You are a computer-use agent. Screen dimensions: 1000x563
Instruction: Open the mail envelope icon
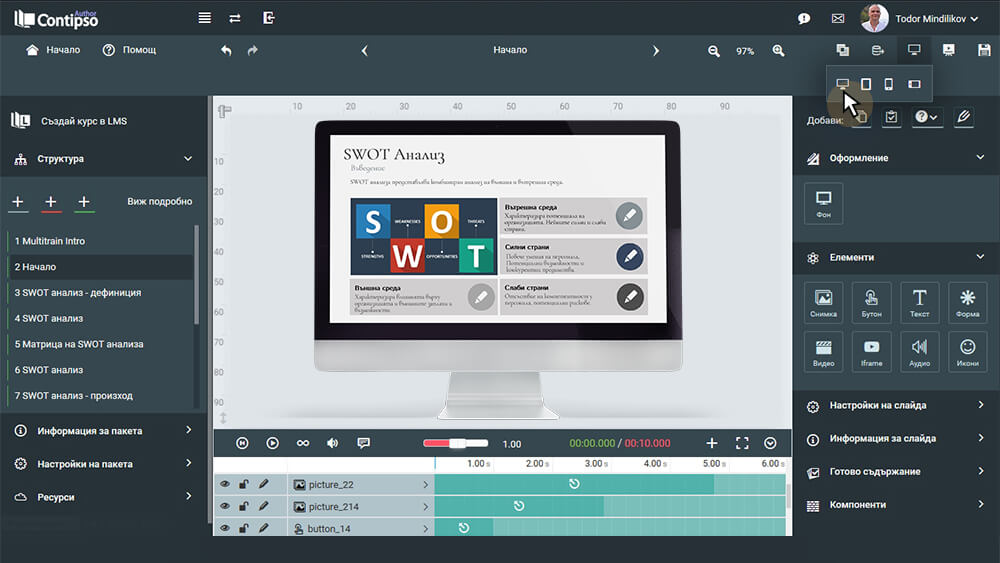pos(838,18)
